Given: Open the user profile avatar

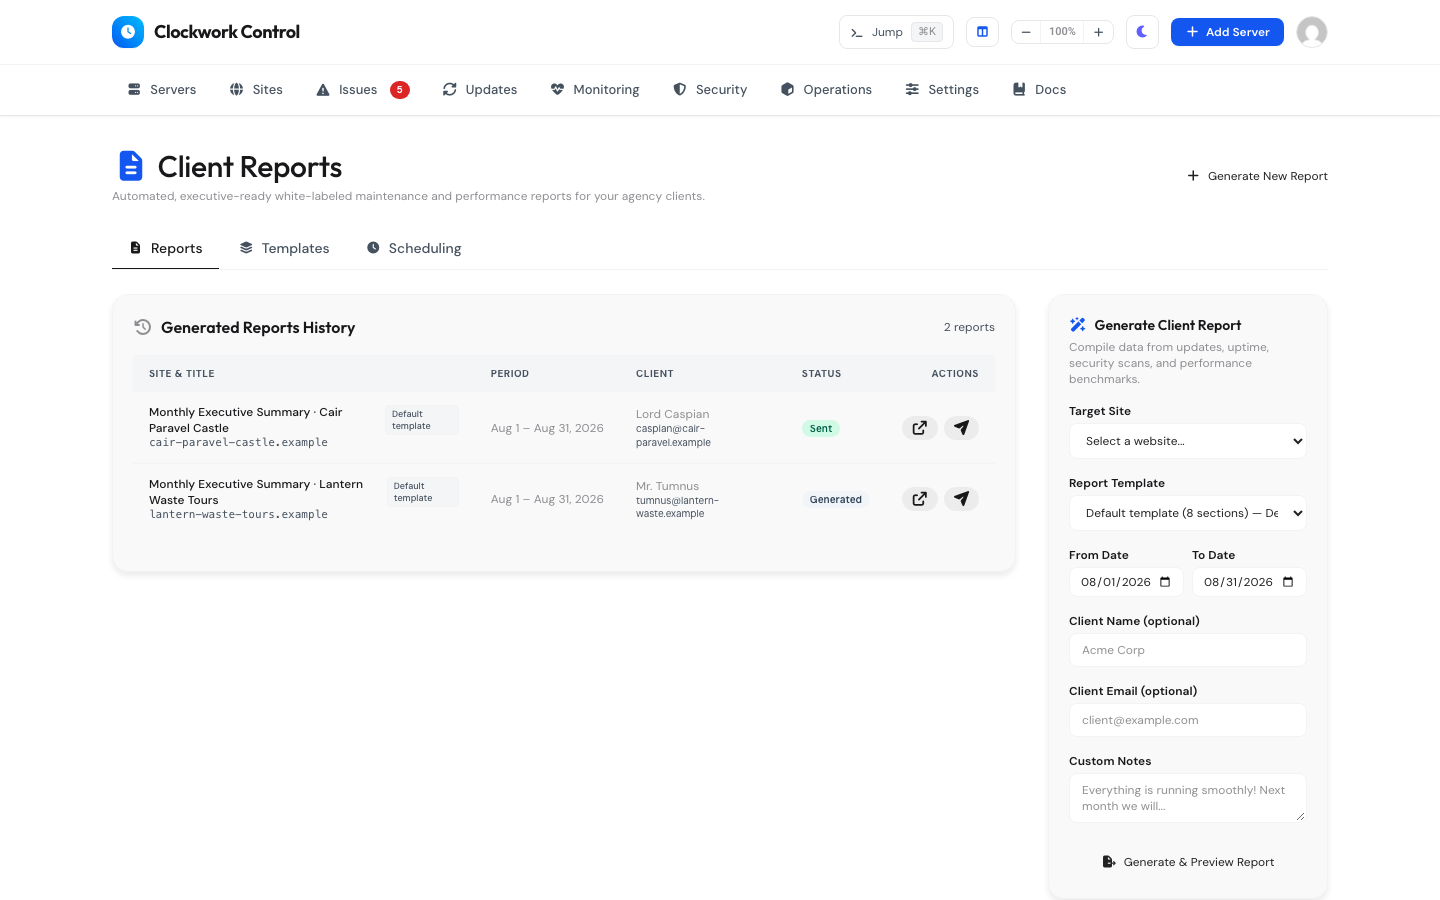Looking at the screenshot, I should pos(1312,32).
